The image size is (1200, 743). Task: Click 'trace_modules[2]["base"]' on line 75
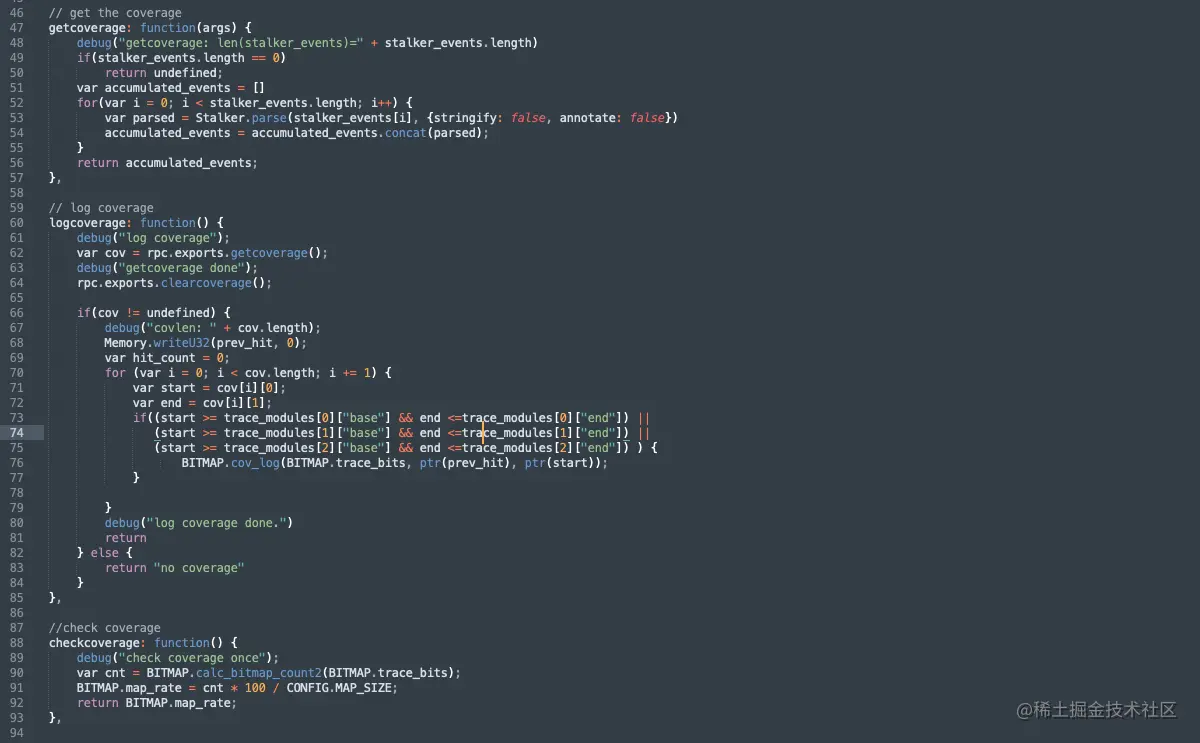coord(307,448)
